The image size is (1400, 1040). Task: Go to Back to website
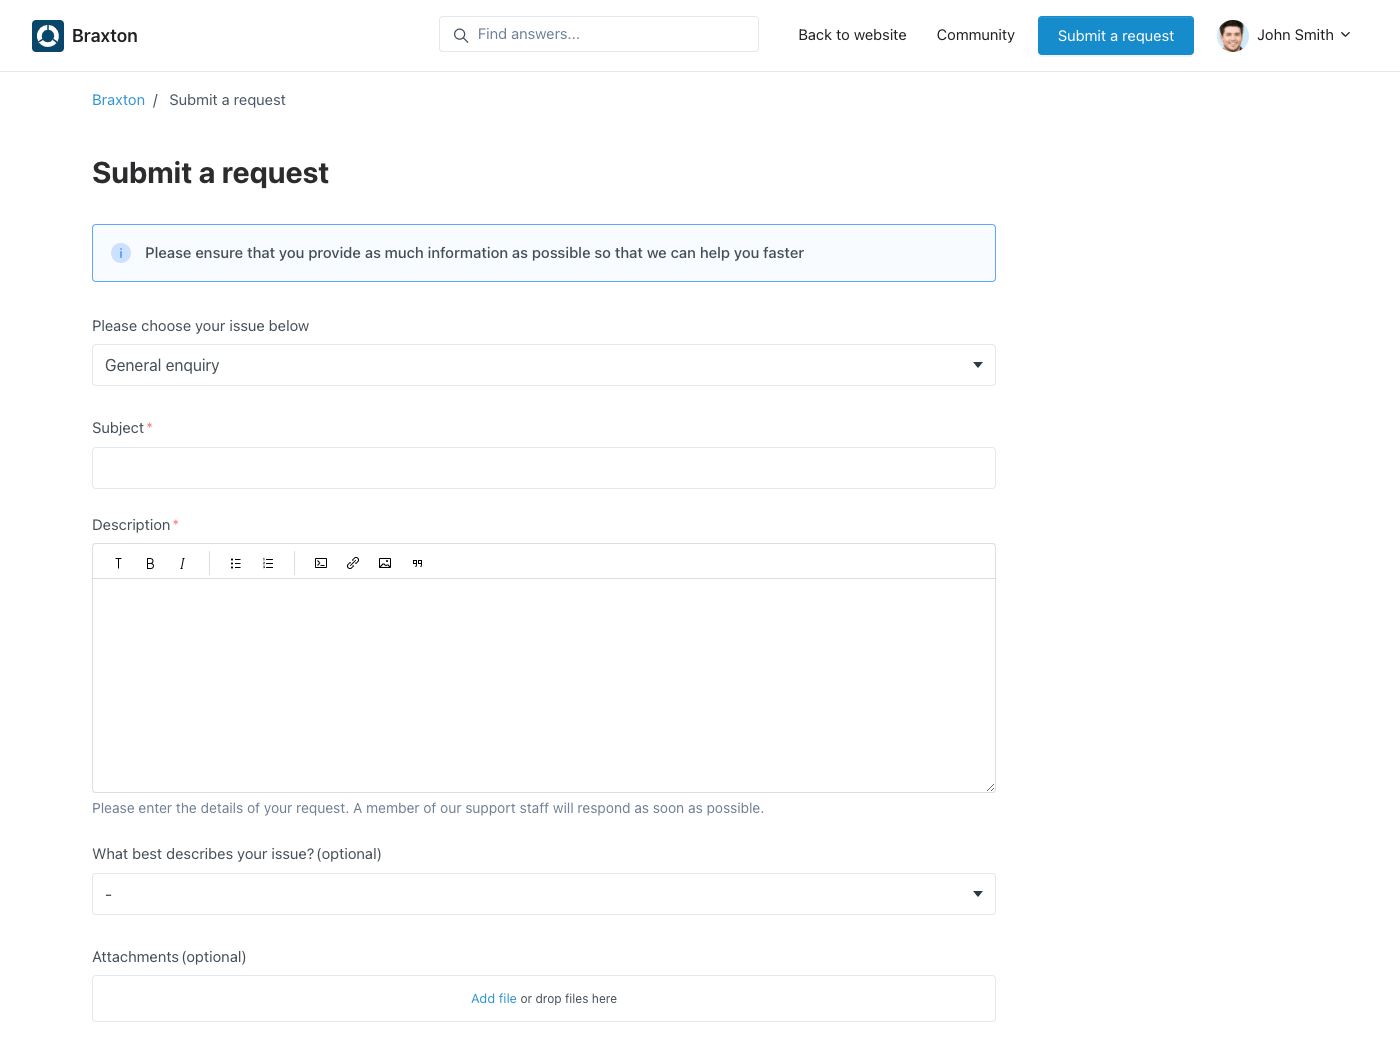(x=852, y=35)
